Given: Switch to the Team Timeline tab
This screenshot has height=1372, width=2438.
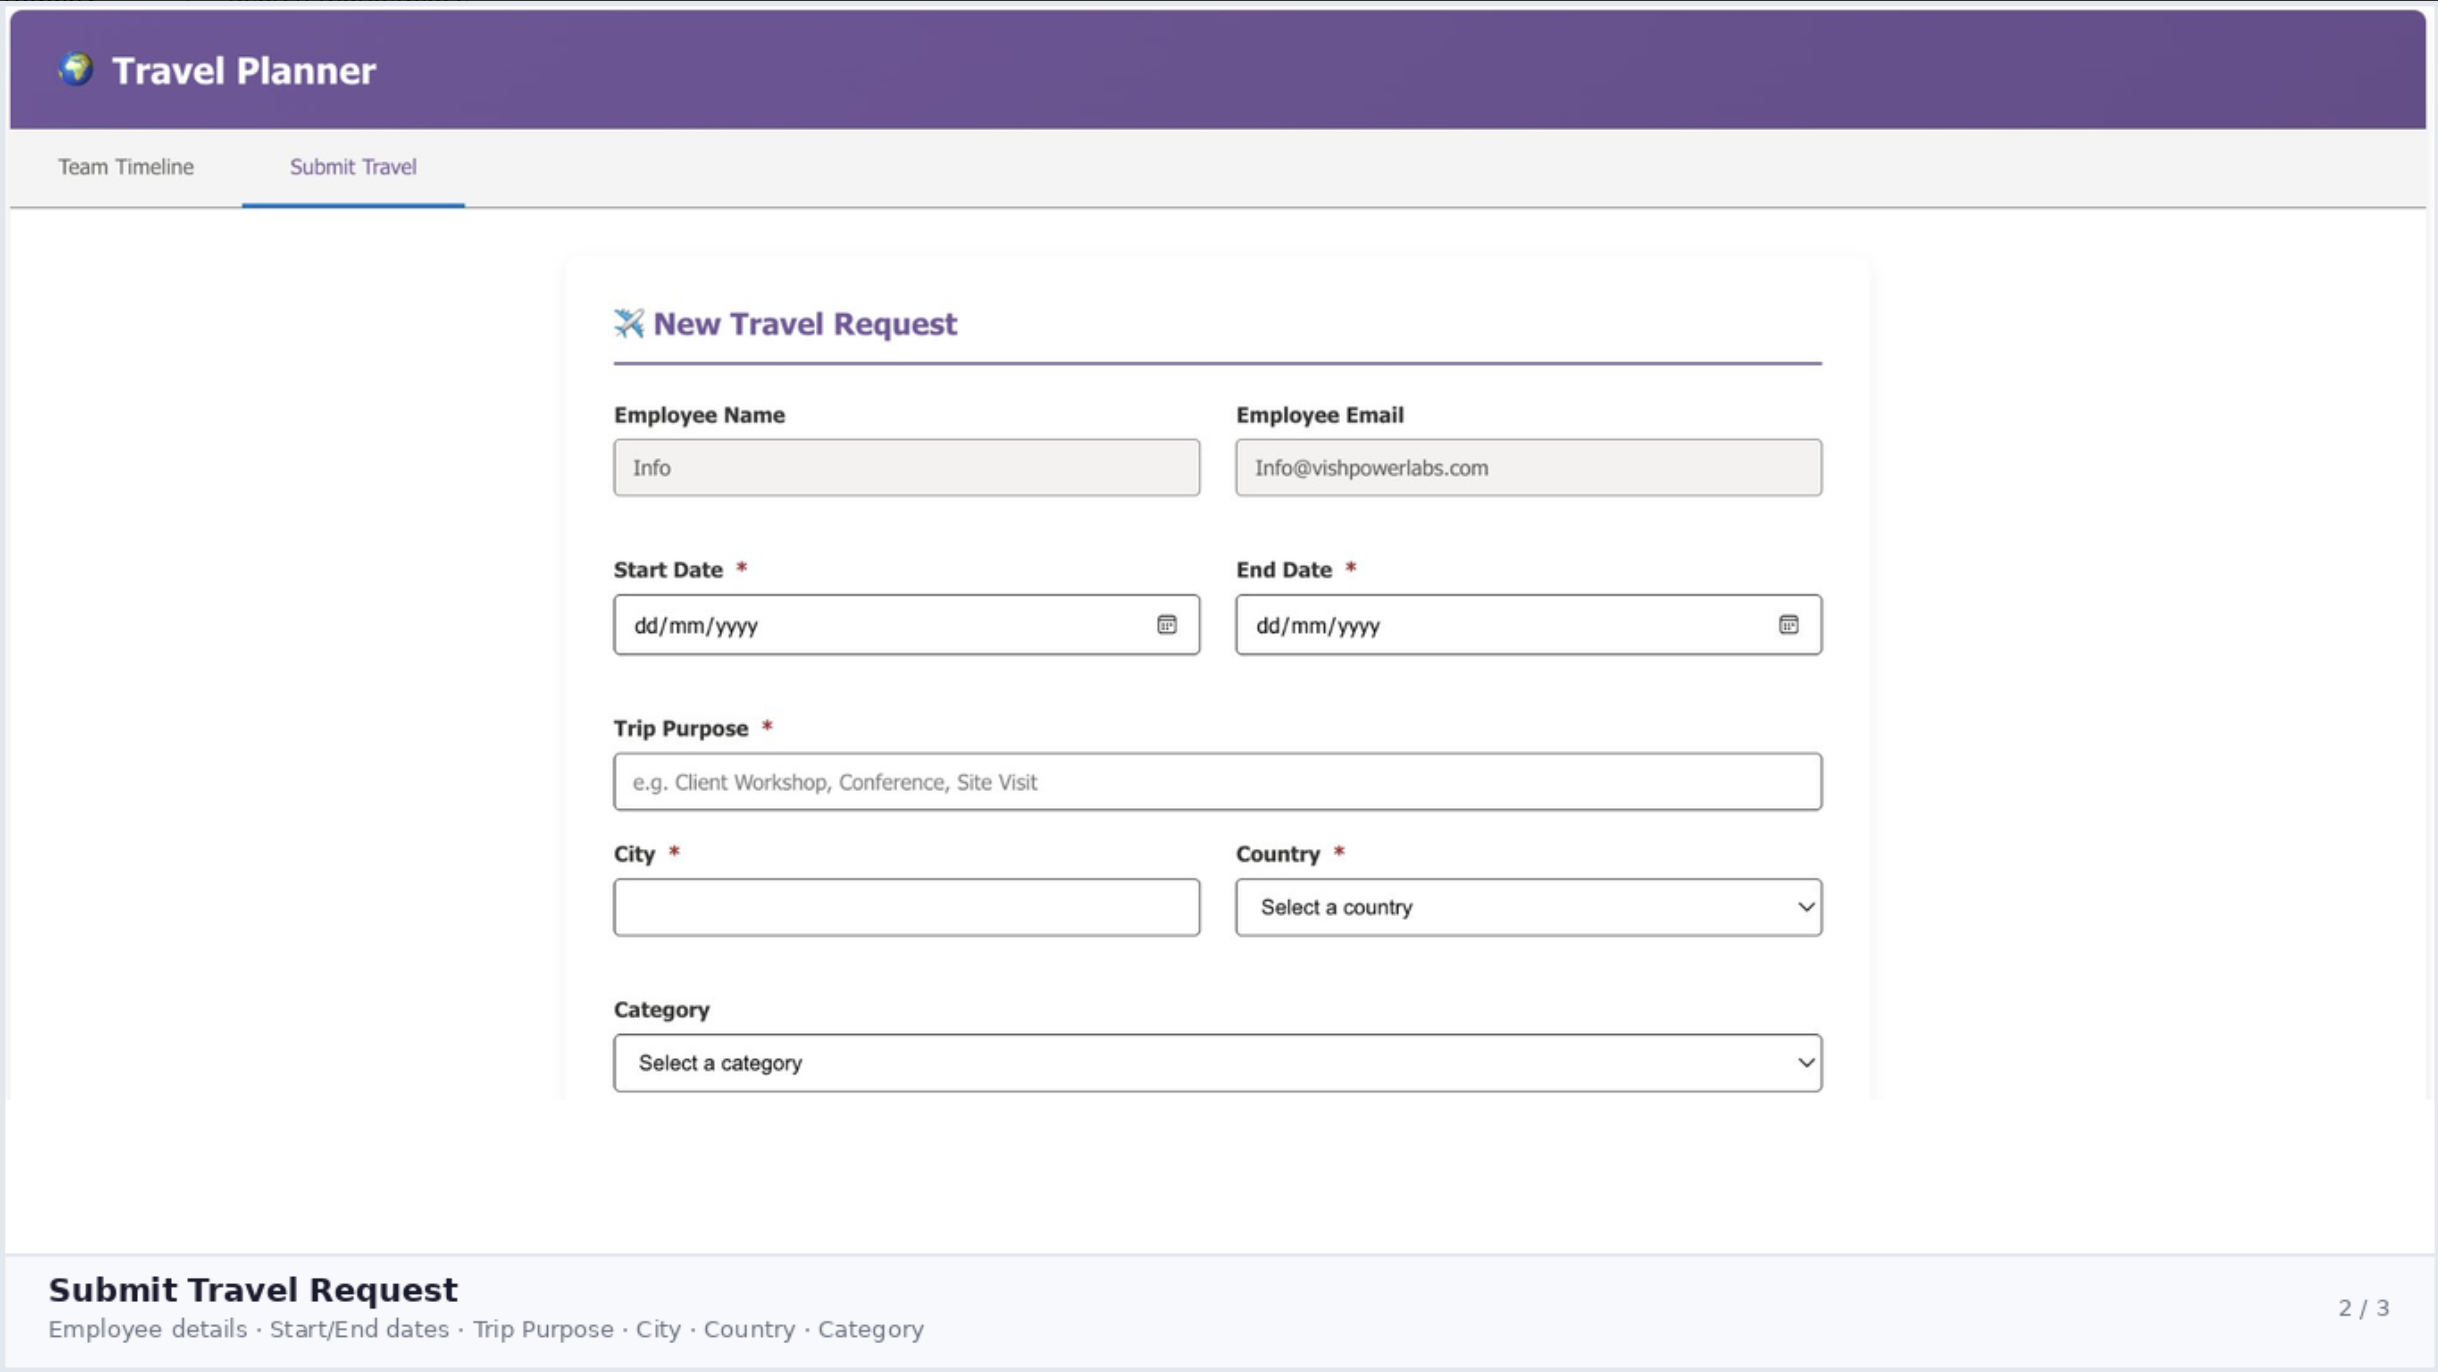Looking at the screenshot, I should click(125, 166).
